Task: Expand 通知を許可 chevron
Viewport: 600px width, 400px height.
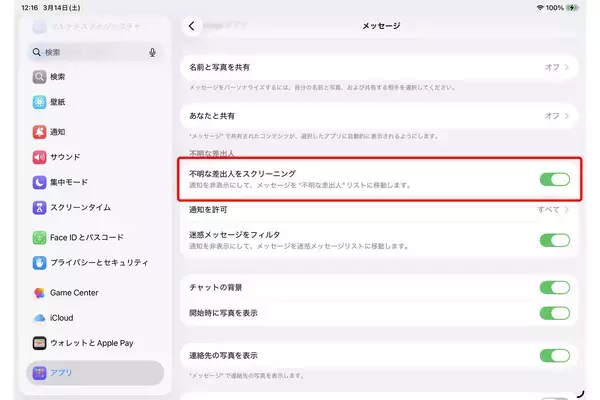Action: pos(567,209)
